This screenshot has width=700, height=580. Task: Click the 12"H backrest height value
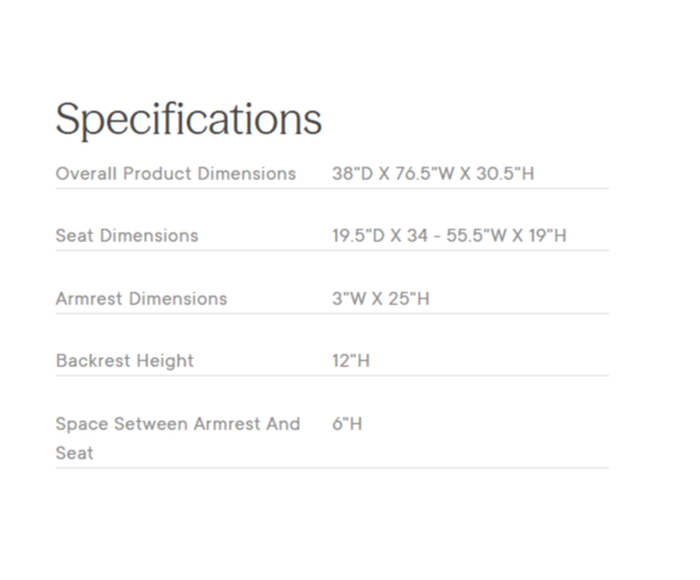(x=351, y=361)
